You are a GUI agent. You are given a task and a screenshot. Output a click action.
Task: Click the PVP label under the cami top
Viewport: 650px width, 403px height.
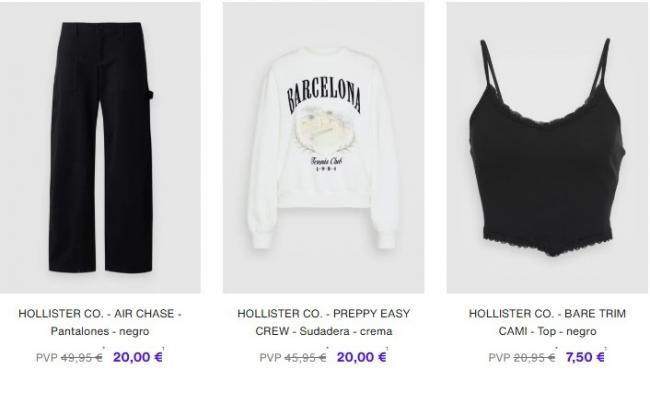coord(499,357)
